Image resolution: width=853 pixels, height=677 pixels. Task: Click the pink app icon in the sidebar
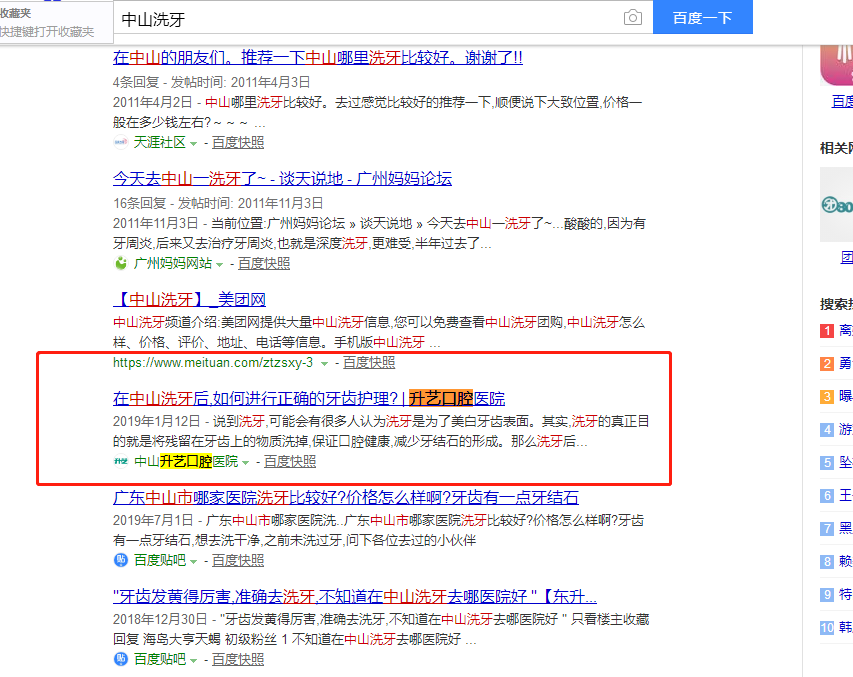pyautogui.click(x=837, y=65)
